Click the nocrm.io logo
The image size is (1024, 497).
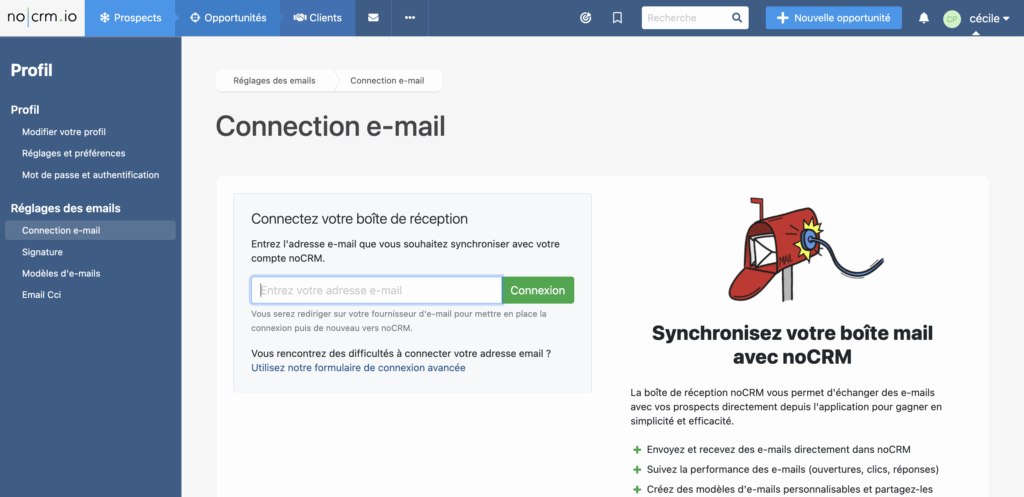[42, 18]
